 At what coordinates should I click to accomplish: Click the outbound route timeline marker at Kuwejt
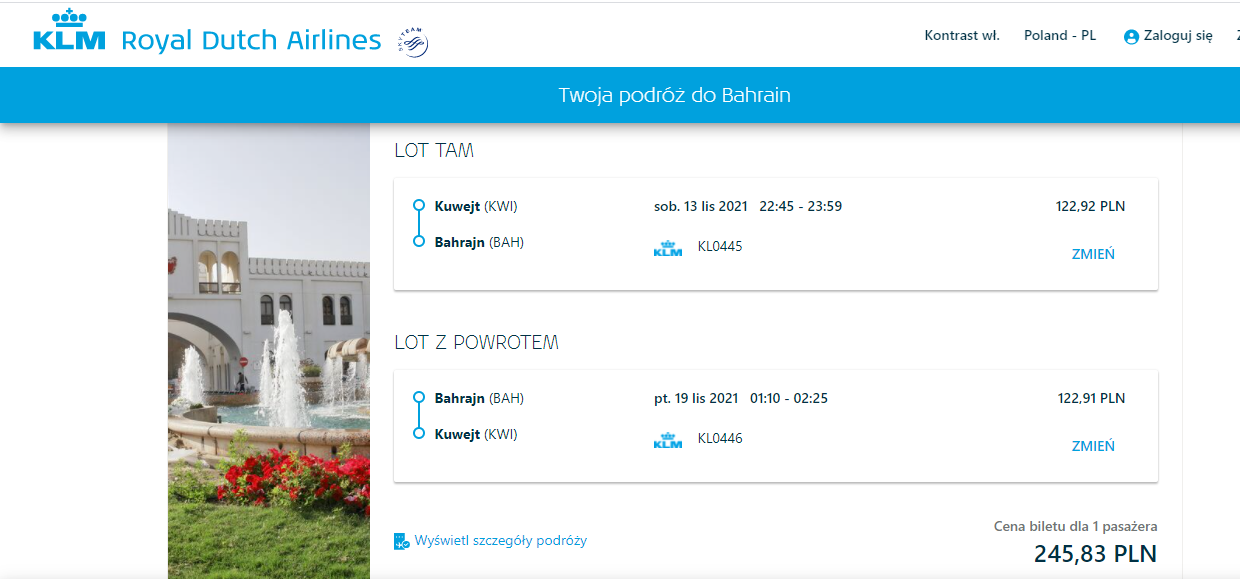click(419, 206)
